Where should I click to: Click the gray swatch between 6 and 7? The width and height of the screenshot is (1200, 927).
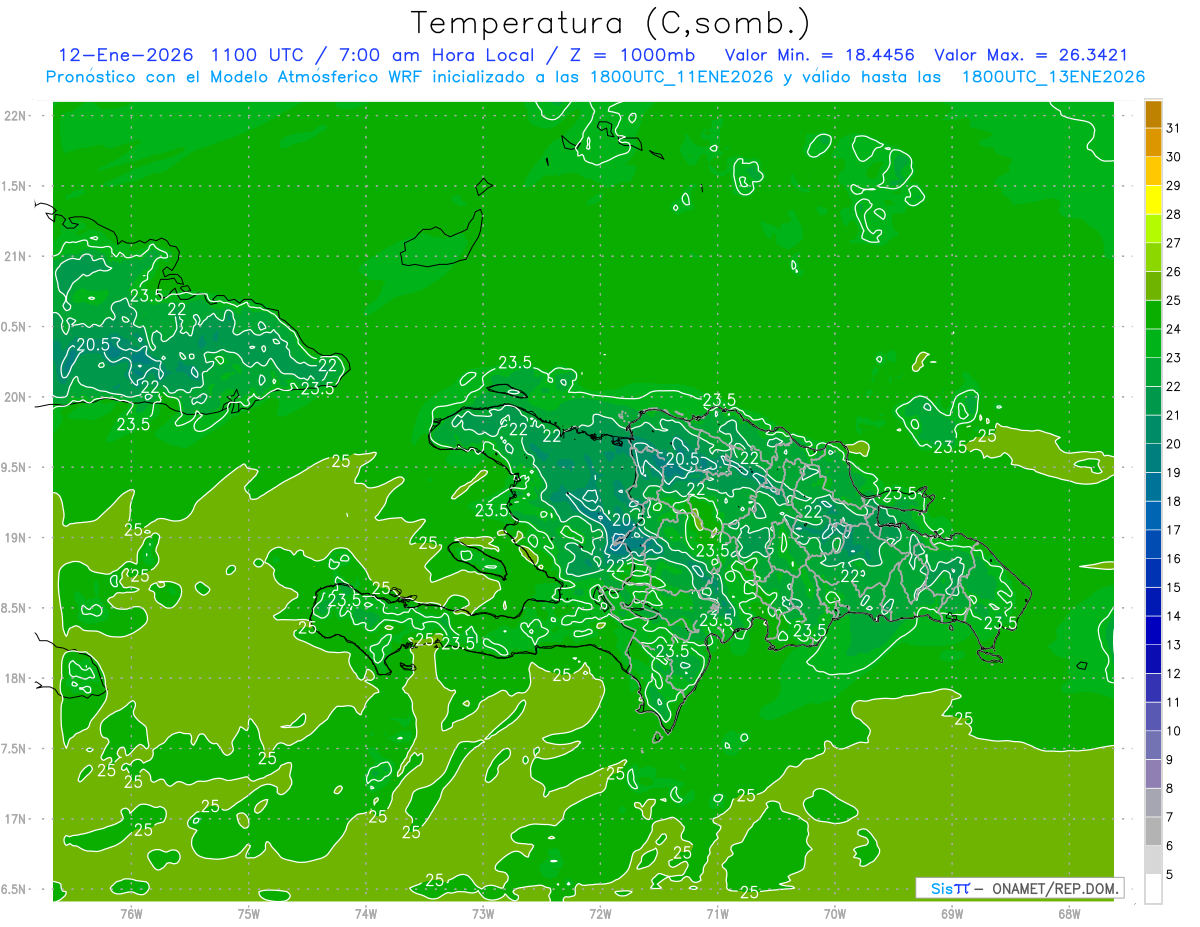(1153, 831)
